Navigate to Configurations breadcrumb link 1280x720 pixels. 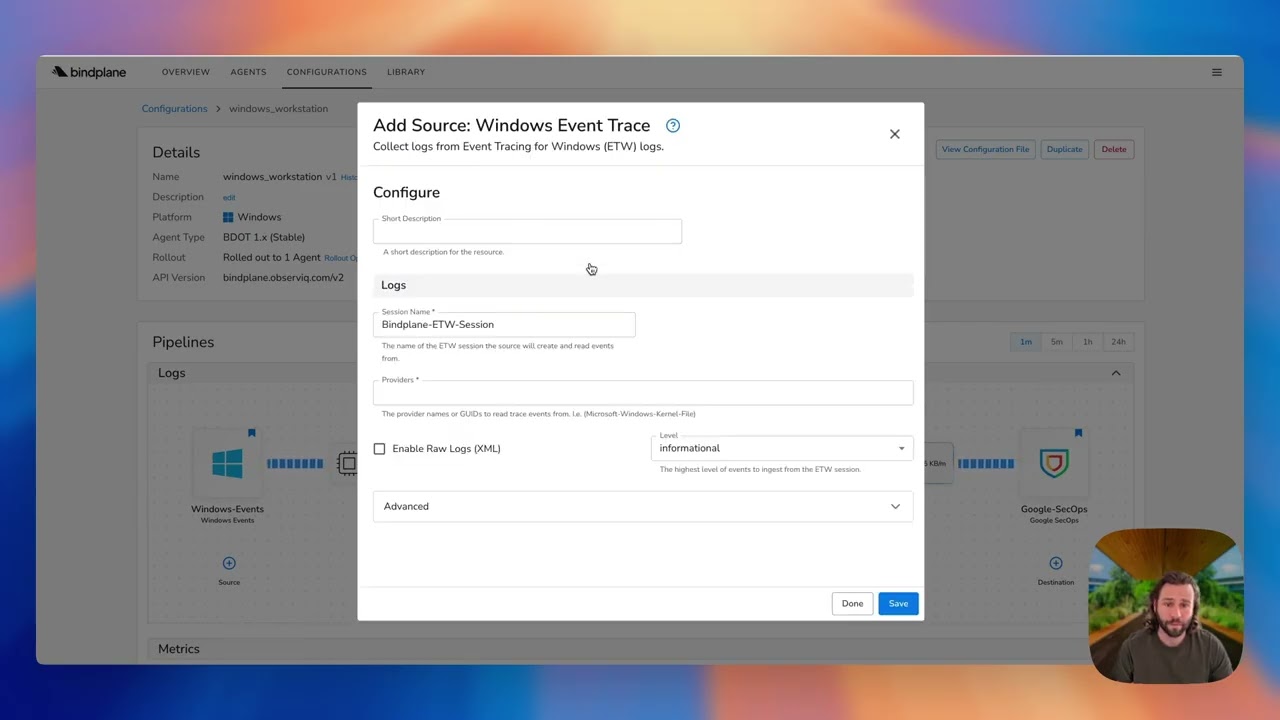point(174,108)
